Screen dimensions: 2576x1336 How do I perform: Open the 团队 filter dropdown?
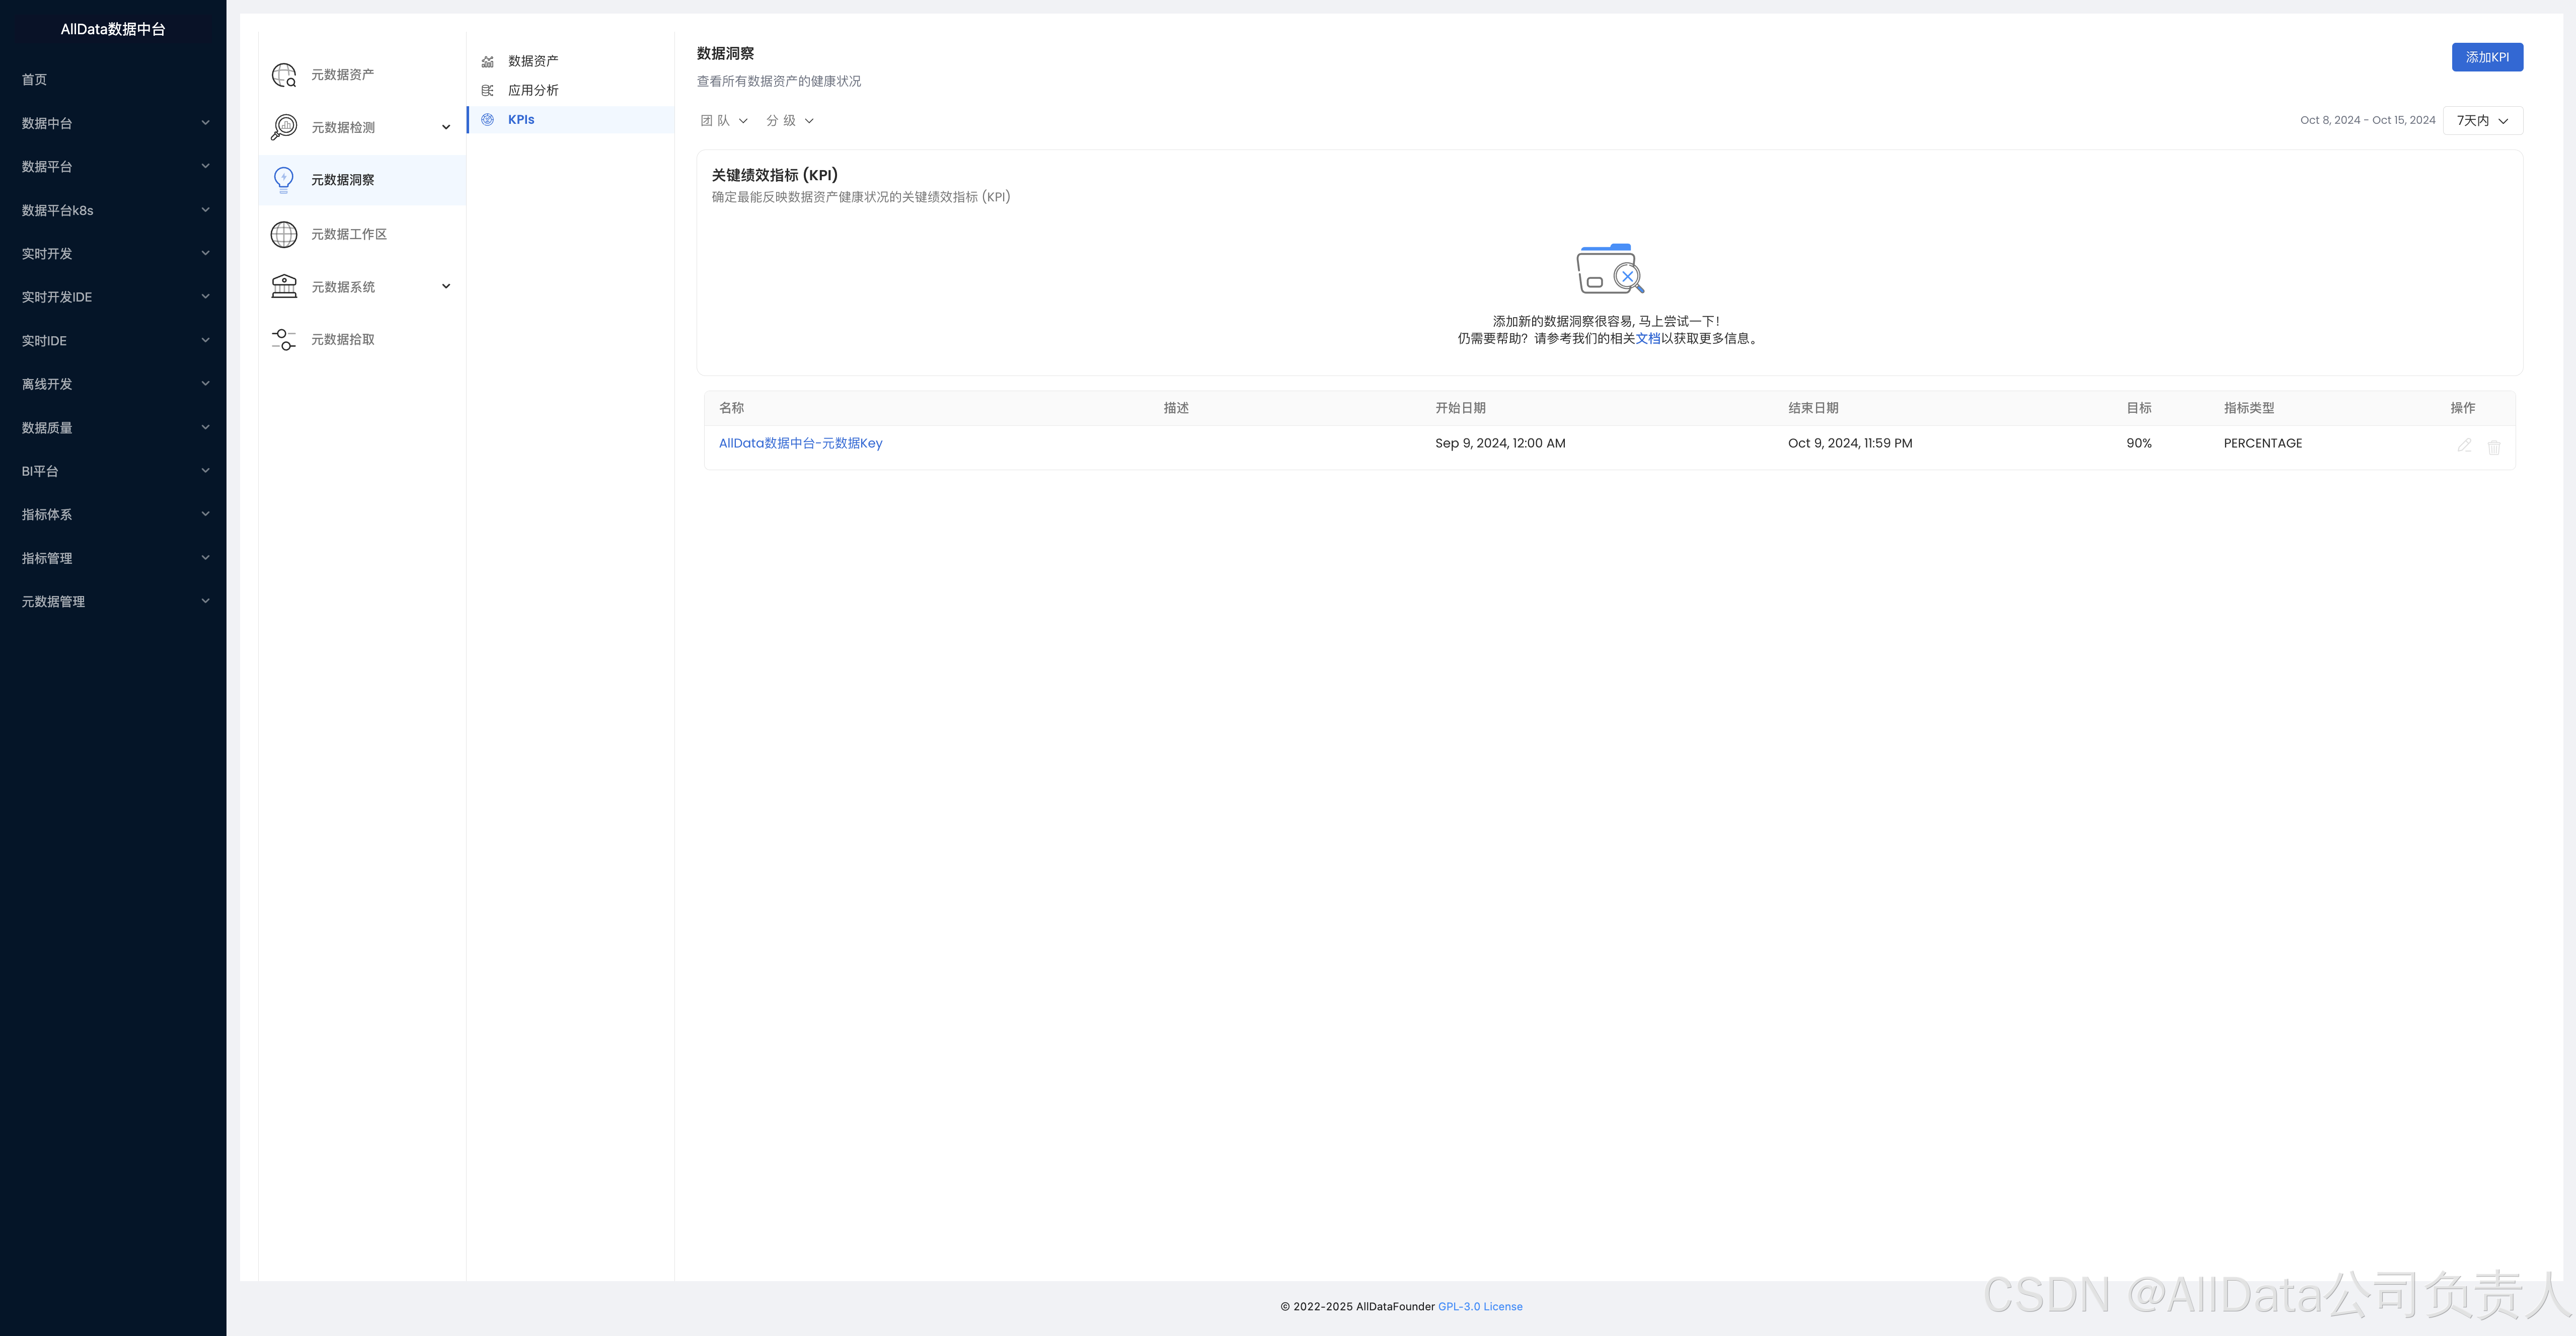[x=724, y=121]
